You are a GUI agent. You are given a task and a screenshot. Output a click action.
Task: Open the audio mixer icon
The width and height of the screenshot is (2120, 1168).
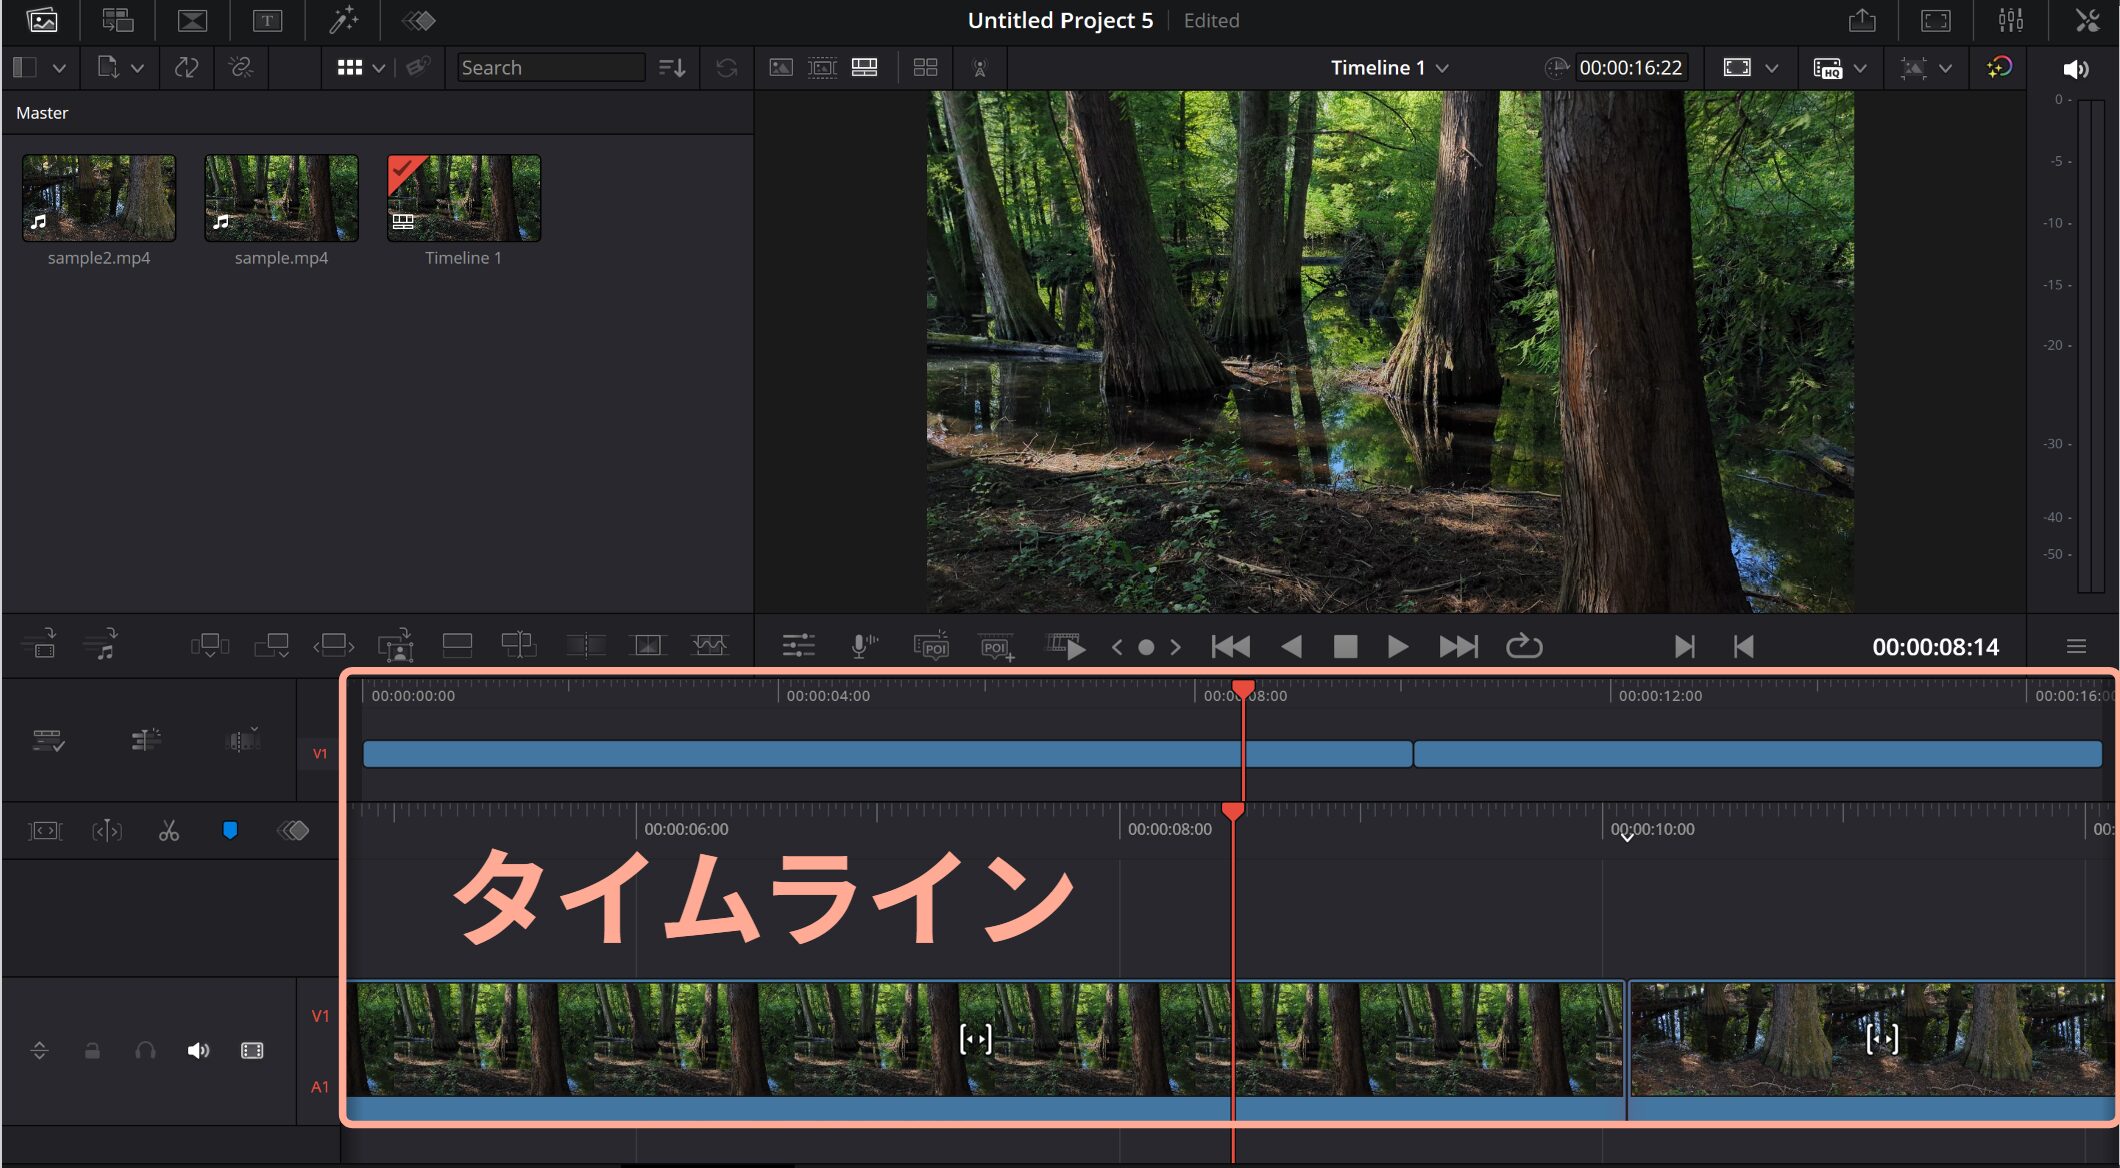coord(2010,20)
